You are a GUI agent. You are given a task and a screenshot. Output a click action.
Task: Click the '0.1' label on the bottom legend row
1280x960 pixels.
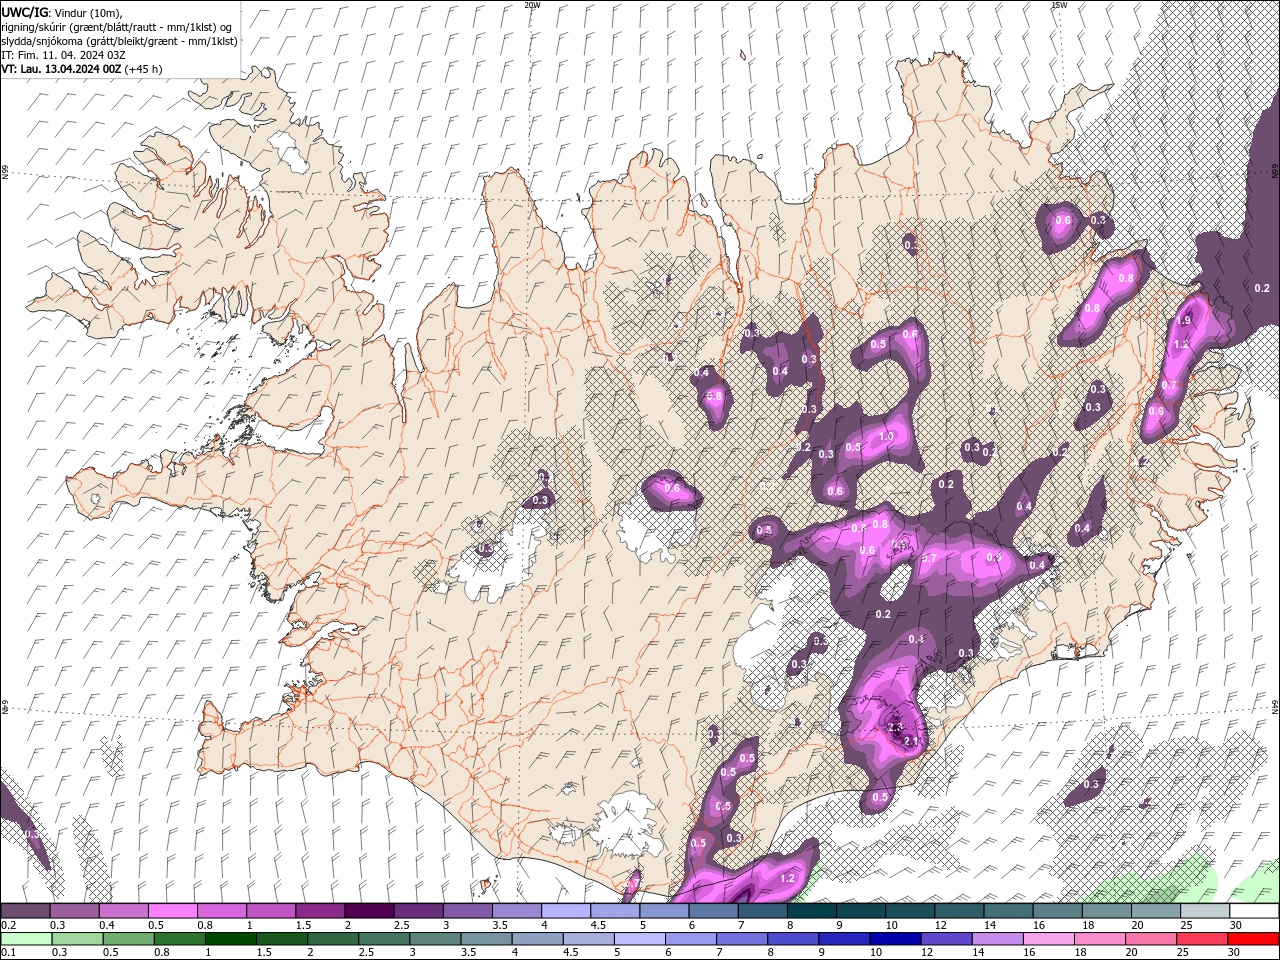(x=6, y=953)
